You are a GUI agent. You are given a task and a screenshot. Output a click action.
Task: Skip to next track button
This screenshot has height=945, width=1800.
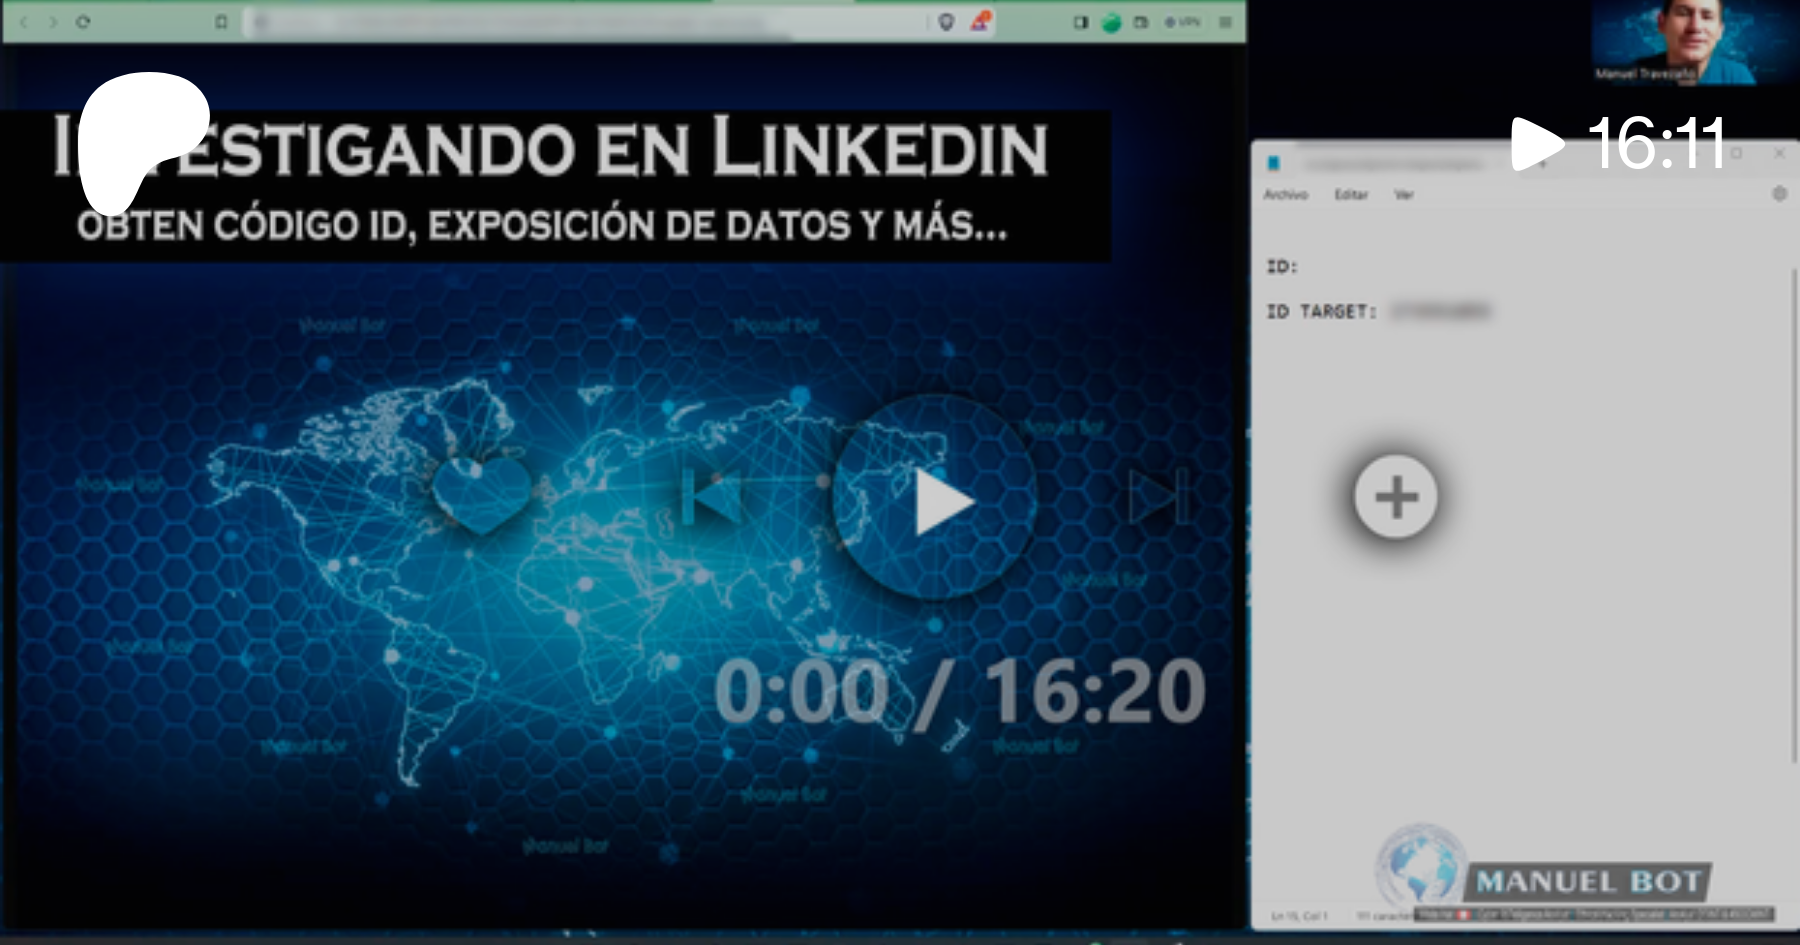coord(1158,495)
